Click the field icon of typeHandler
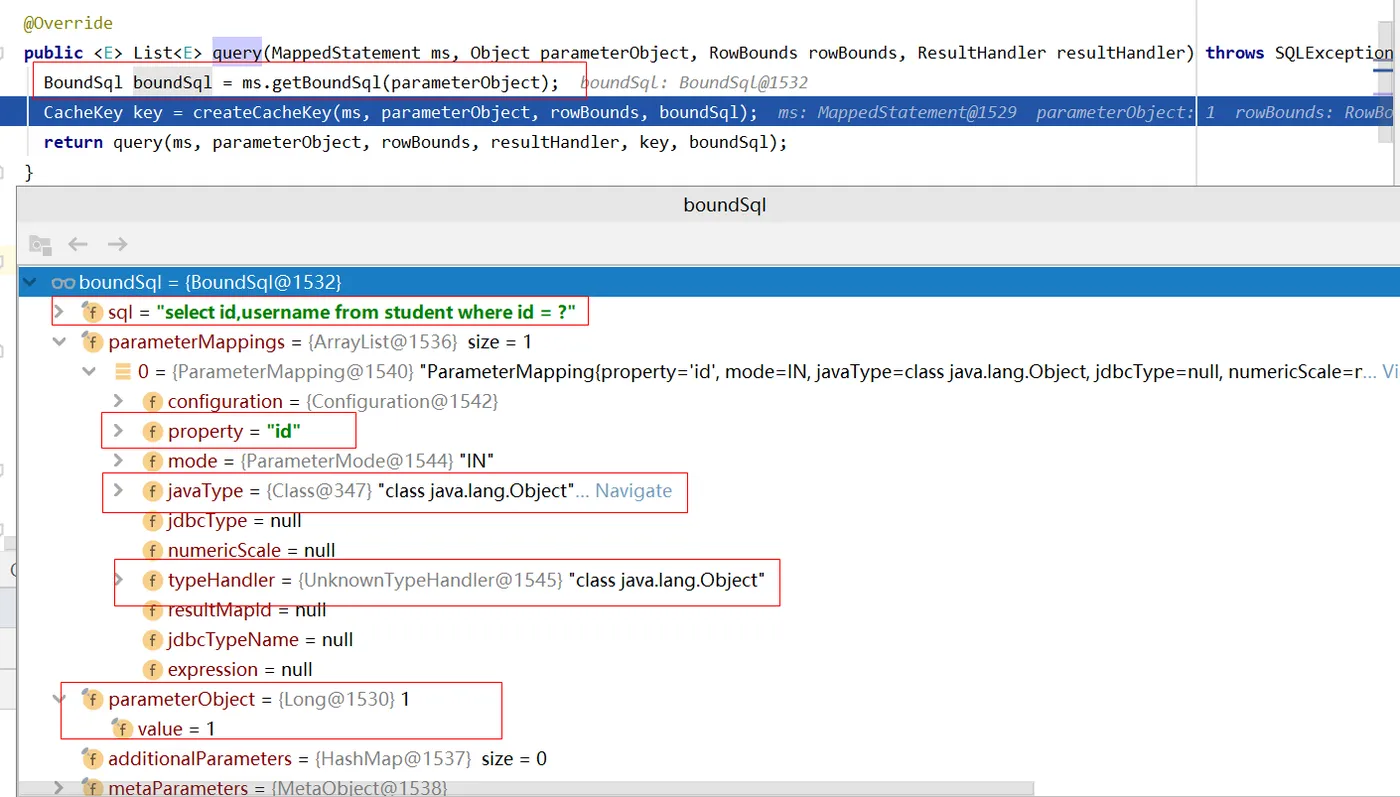The image size is (1400, 797). click(x=152, y=580)
